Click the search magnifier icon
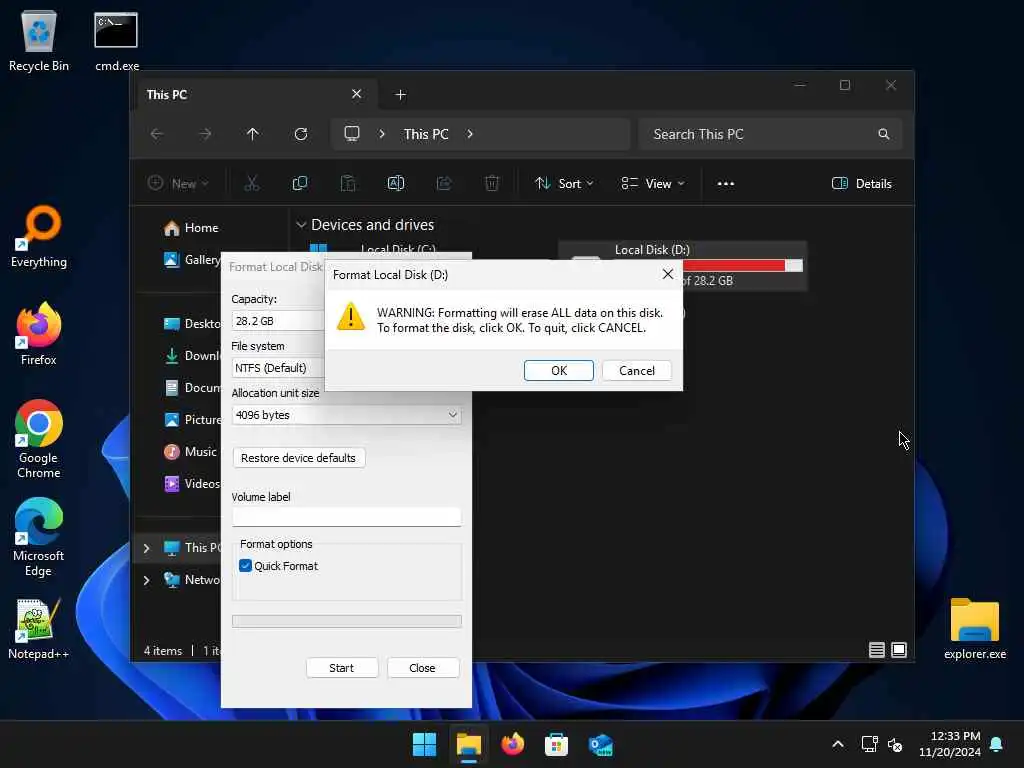Viewport: 1024px width, 768px height. coord(884,134)
